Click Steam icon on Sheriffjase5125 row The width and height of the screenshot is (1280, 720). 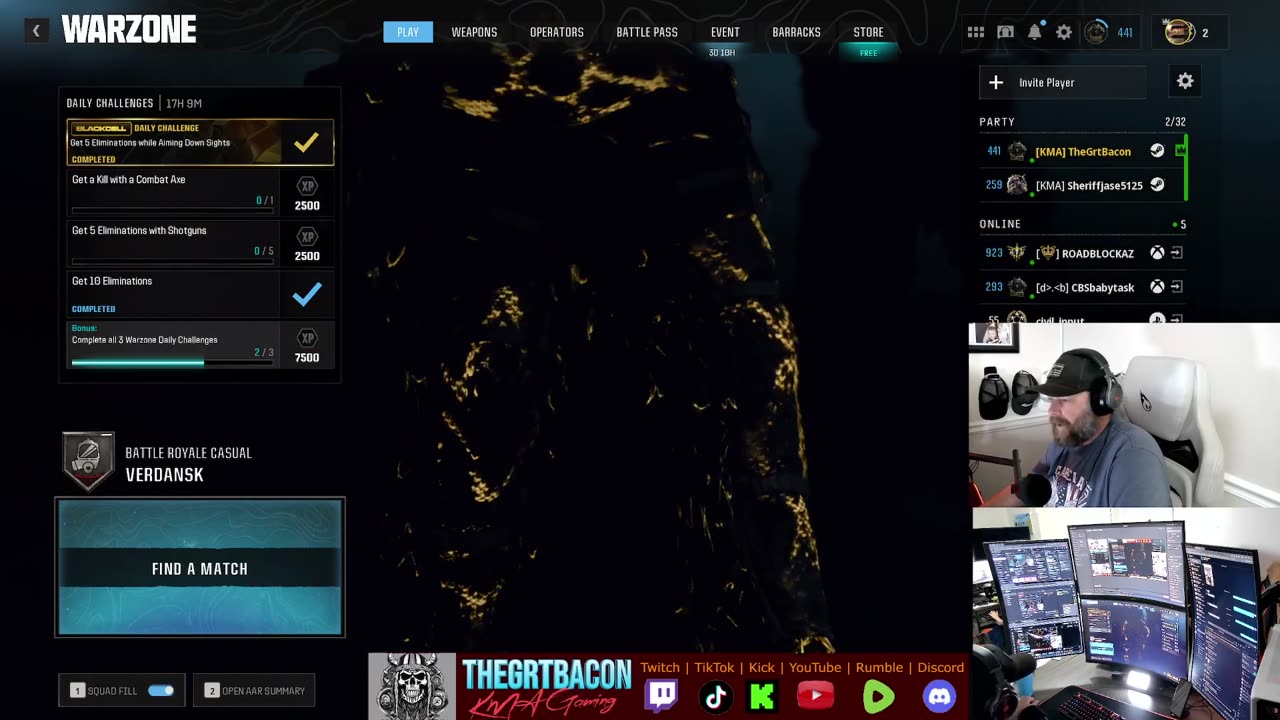[1157, 185]
